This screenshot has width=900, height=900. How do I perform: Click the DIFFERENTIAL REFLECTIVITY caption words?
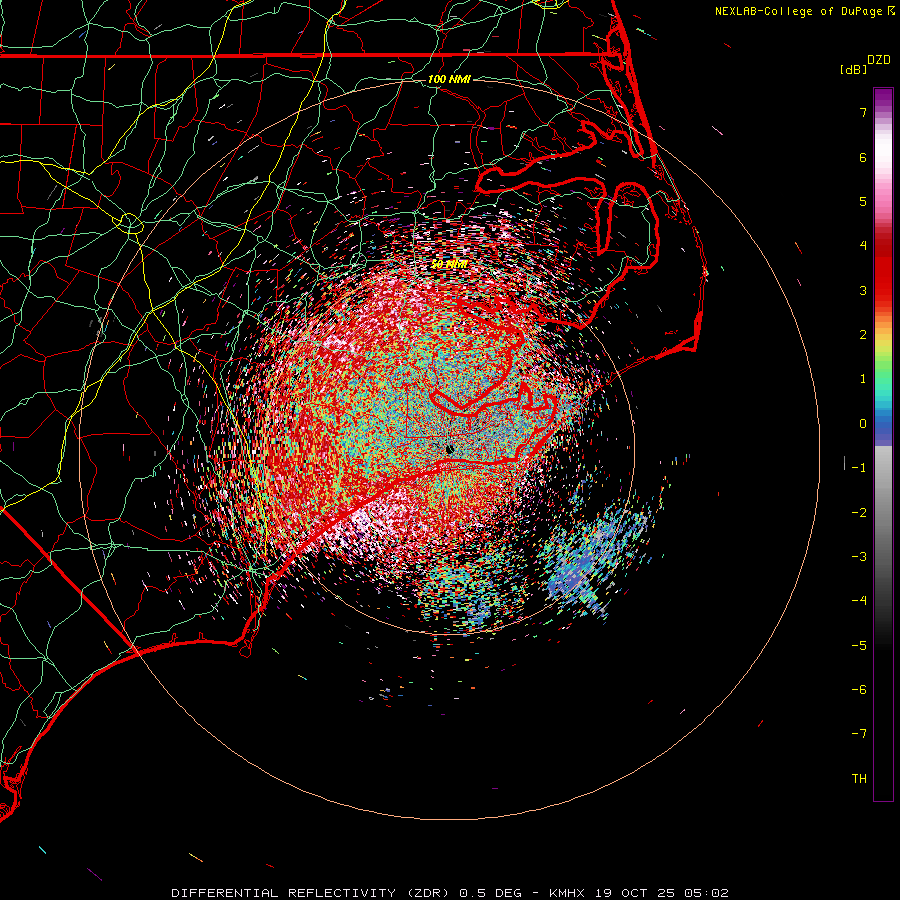coord(284,893)
